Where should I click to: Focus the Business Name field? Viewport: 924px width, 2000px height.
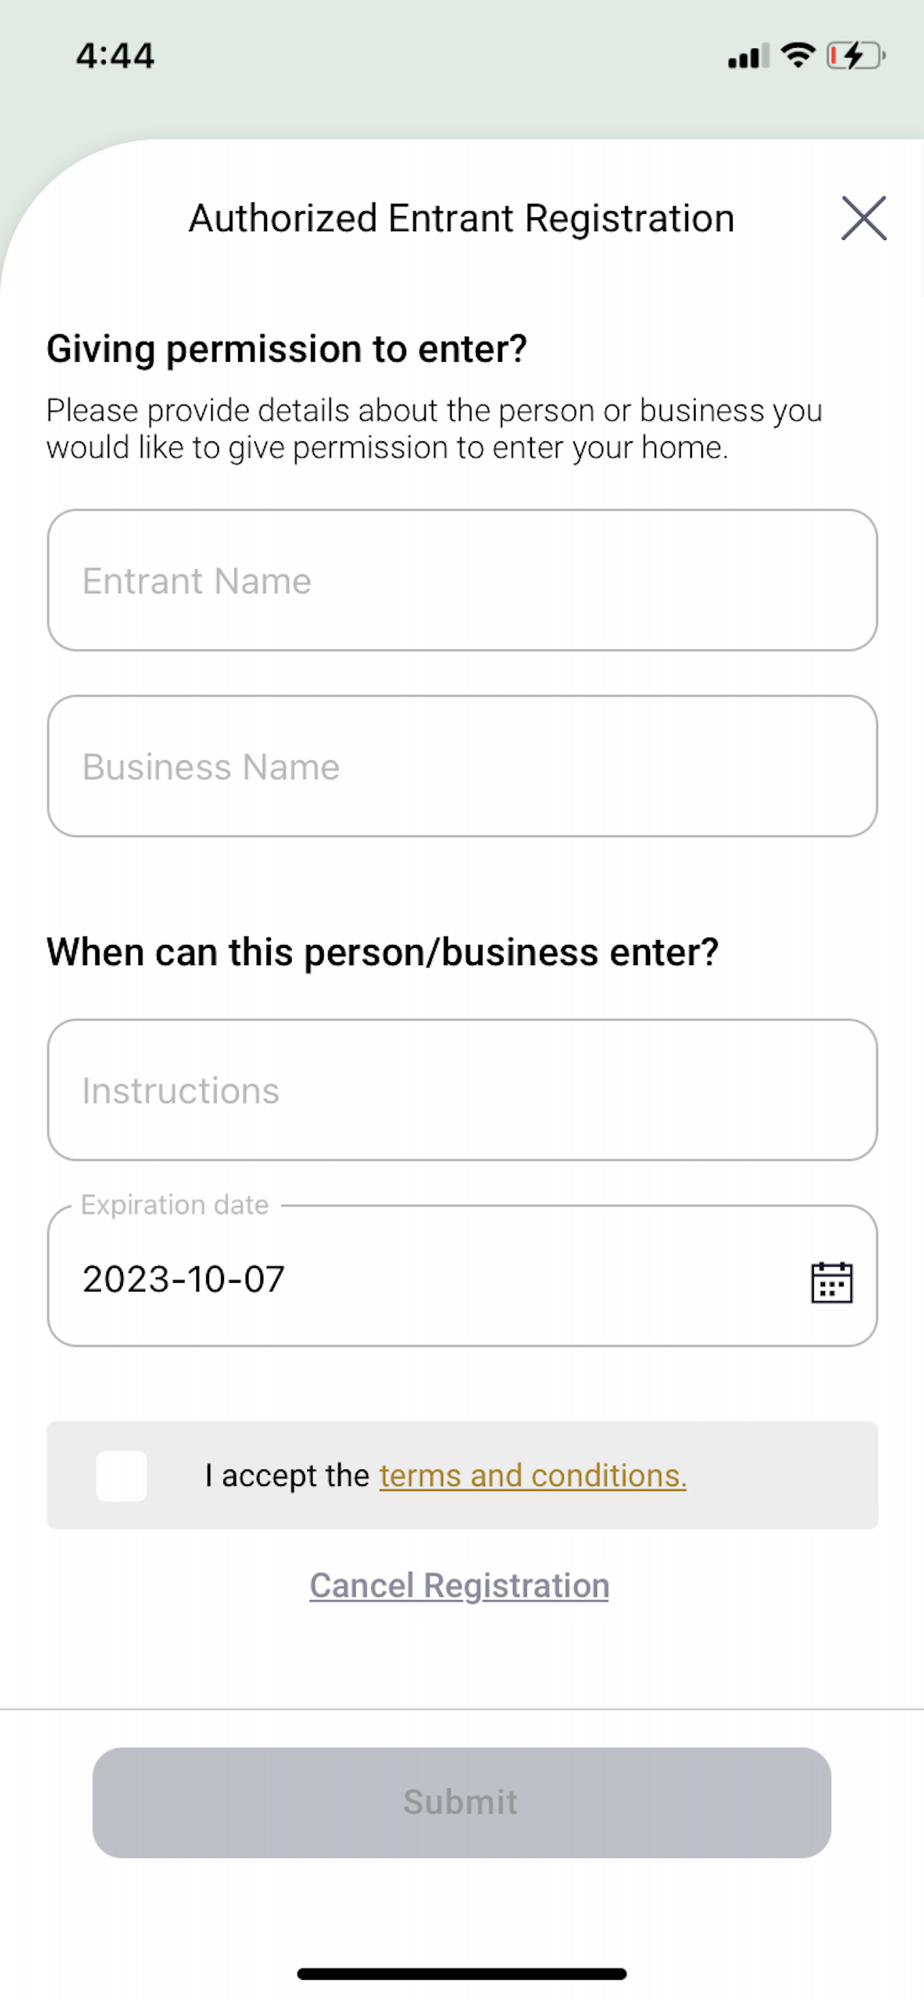[462, 766]
